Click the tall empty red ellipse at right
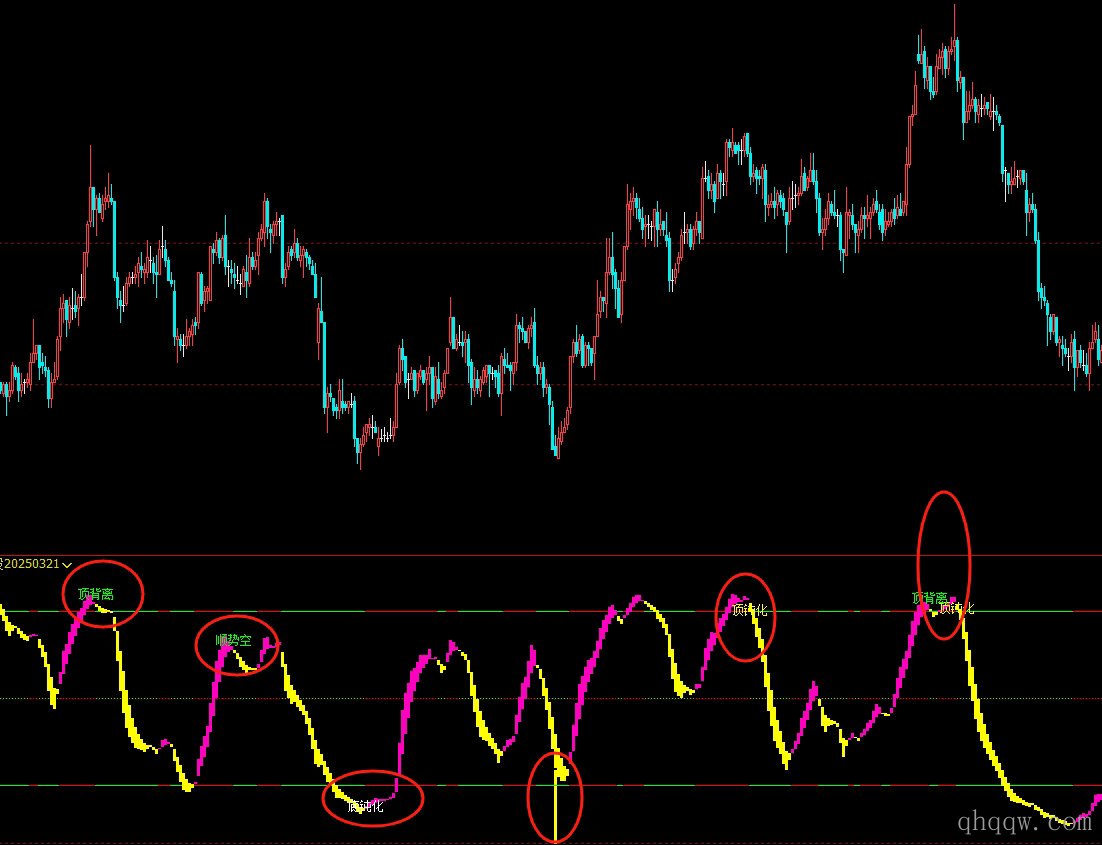1102x845 pixels. [943, 500]
